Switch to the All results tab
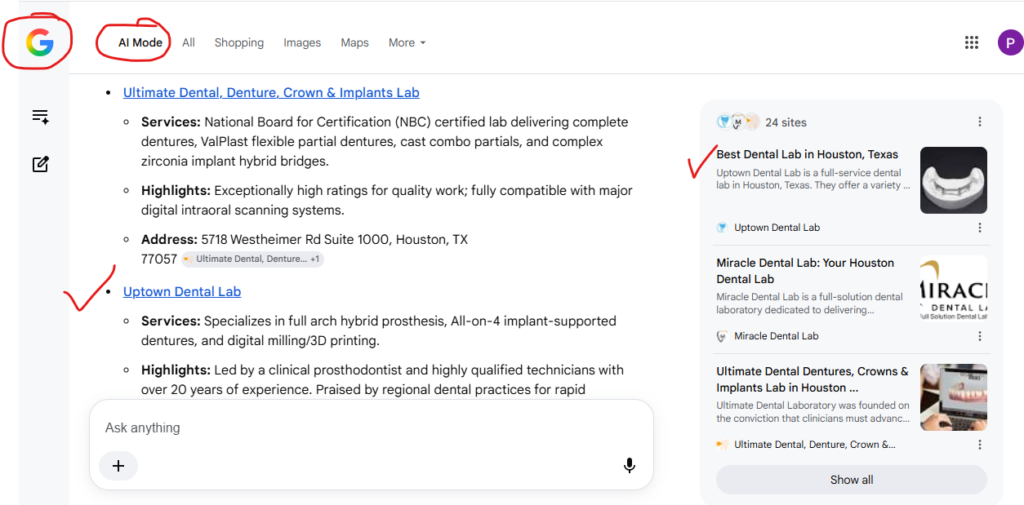 click(189, 42)
